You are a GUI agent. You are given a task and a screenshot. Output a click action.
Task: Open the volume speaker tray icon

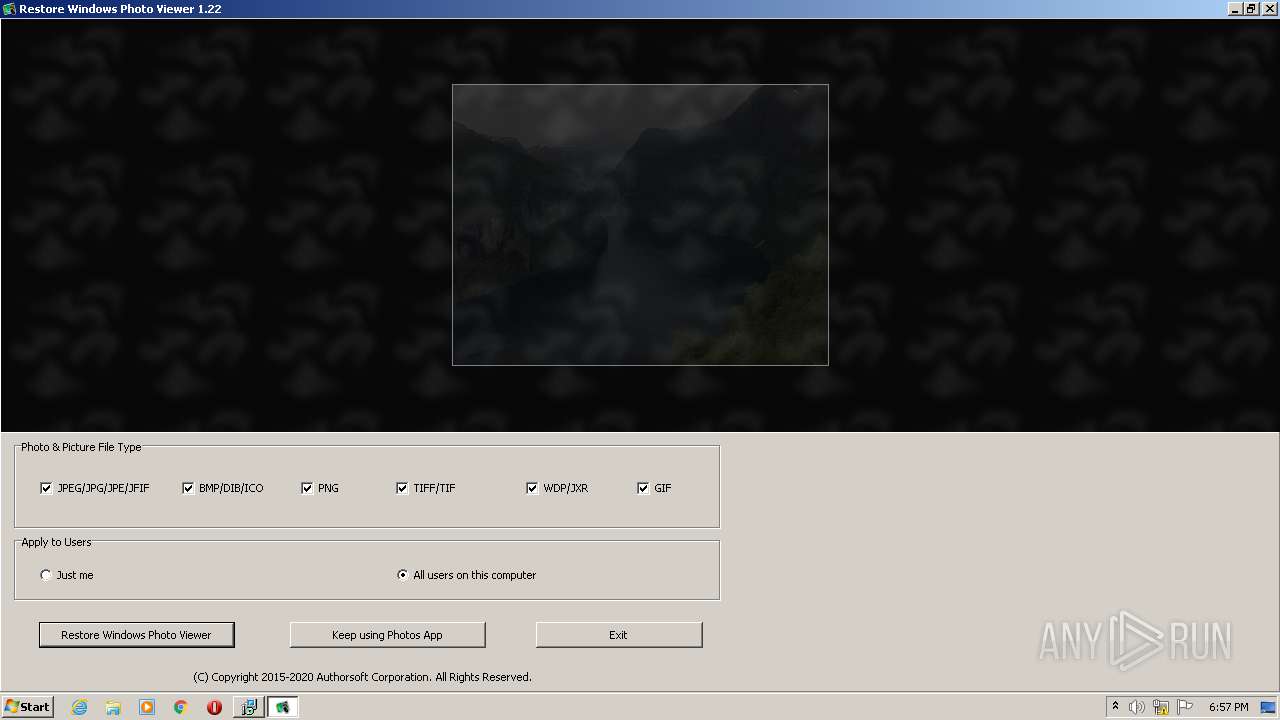pyautogui.click(x=1137, y=707)
